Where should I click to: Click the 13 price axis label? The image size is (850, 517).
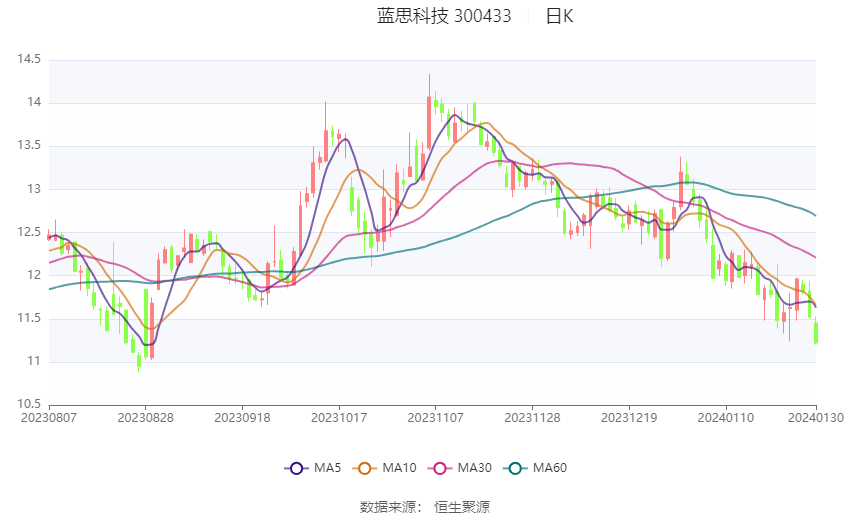[x=34, y=189]
